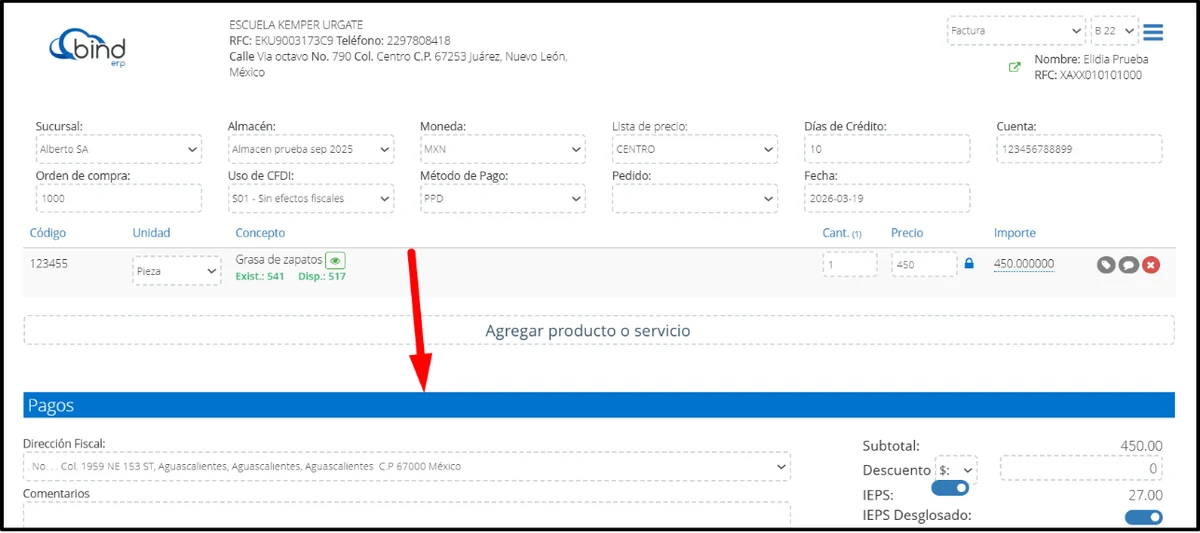The image size is (1200, 533).
Task: Click the RFC: XAXX010101000 text
Action: coord(1088,75)
